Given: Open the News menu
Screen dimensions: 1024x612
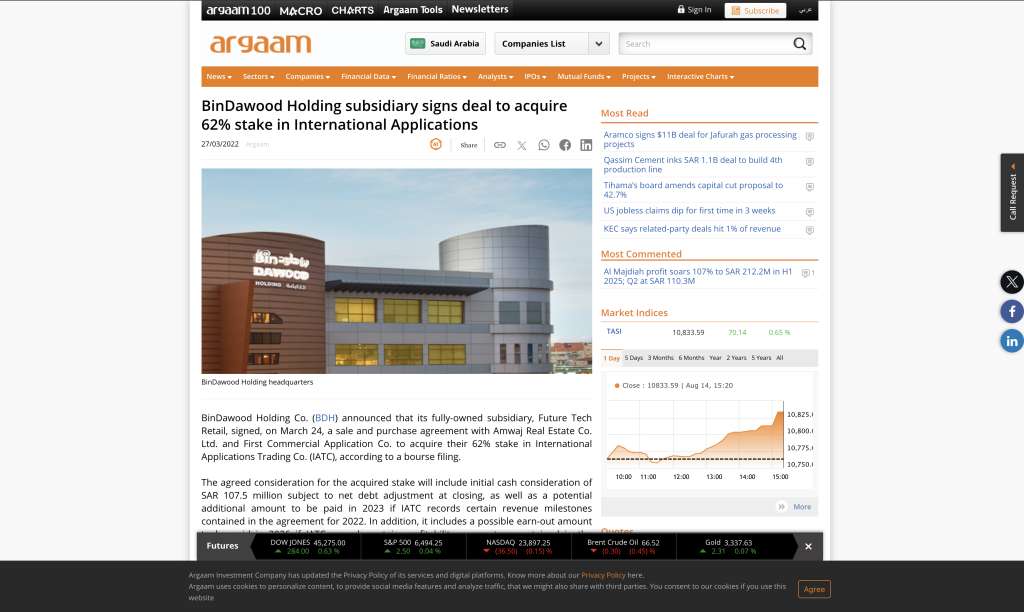Looking at the screenshot, I should point(219,77).
